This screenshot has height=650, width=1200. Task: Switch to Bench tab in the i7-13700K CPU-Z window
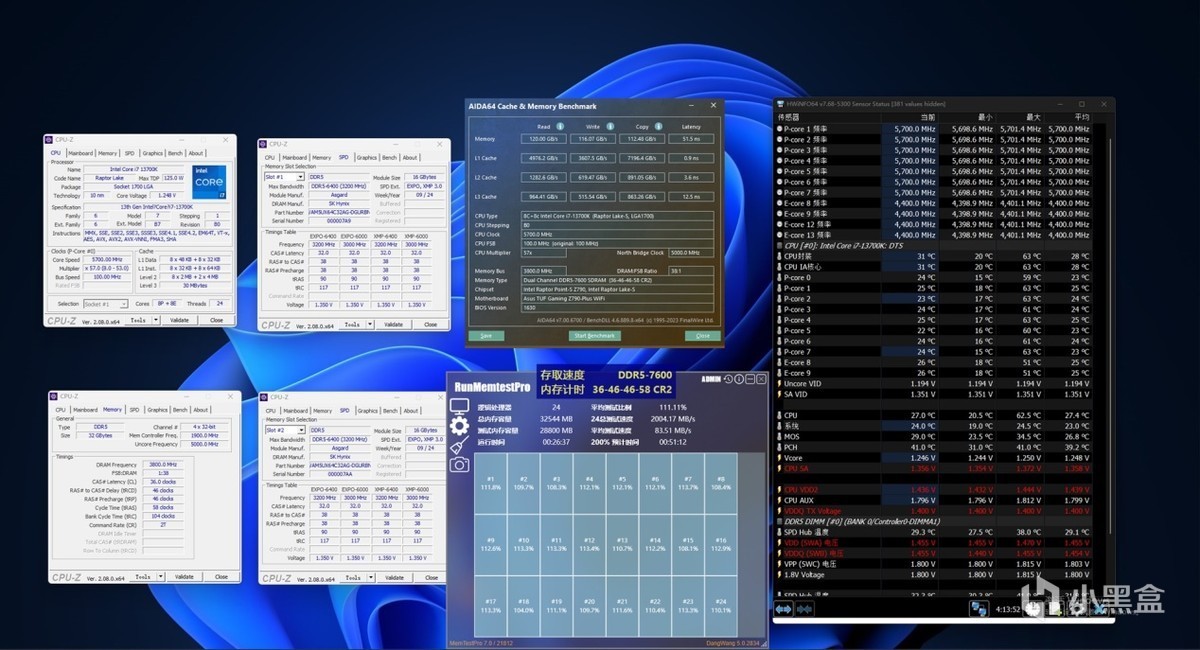point(175,153)
